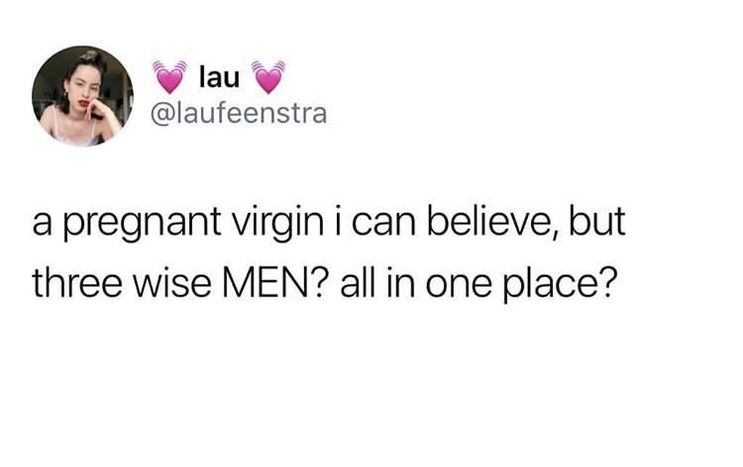Click the word all in the tweet

358,284
